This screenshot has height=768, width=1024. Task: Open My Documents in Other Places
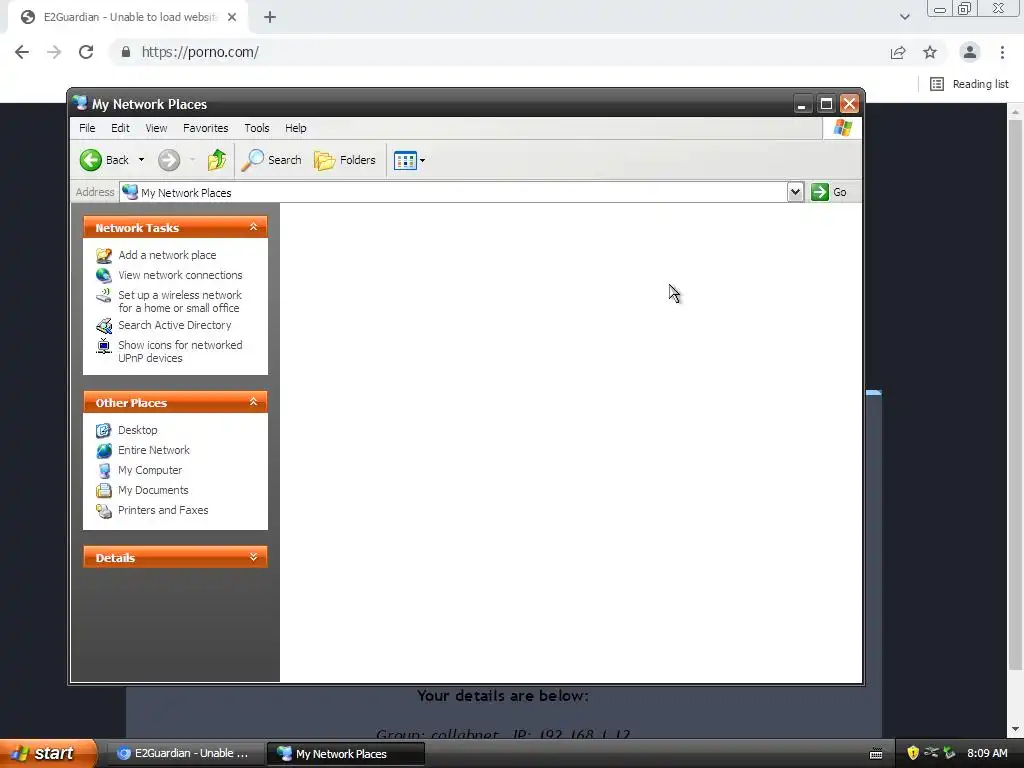tap(153, 490)
